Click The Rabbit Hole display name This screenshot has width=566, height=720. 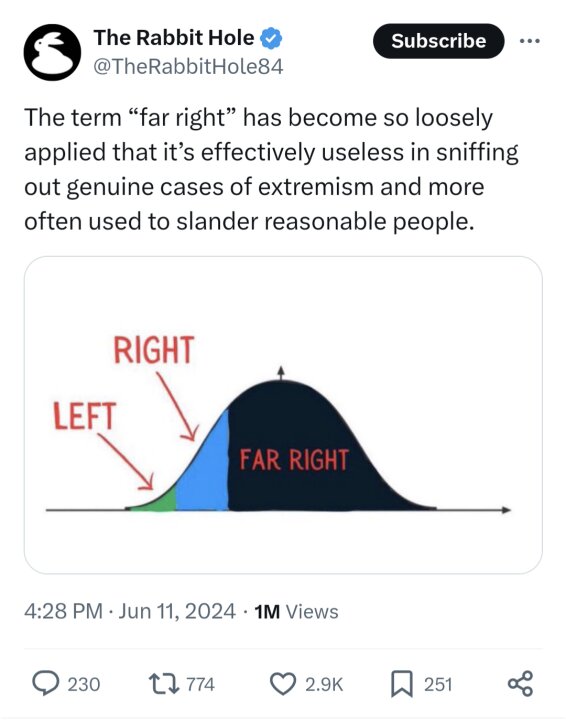(x=174, y=38)
